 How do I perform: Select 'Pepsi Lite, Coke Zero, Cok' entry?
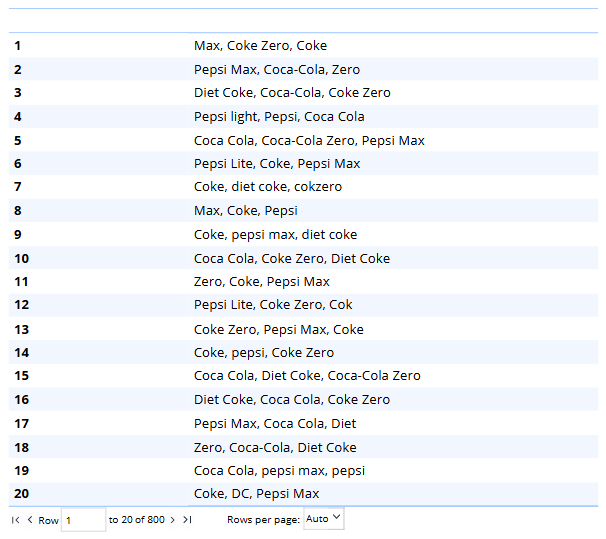273,305
